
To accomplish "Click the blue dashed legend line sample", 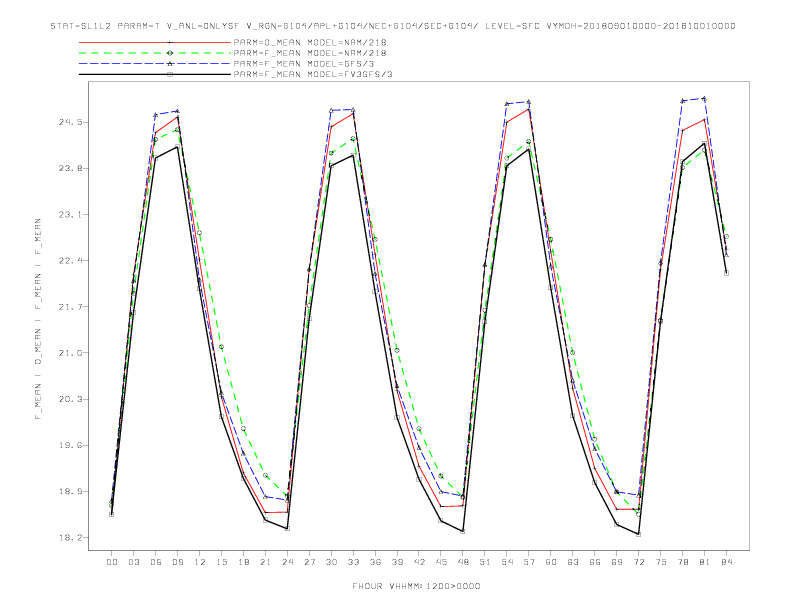I will tap(155, 64).
